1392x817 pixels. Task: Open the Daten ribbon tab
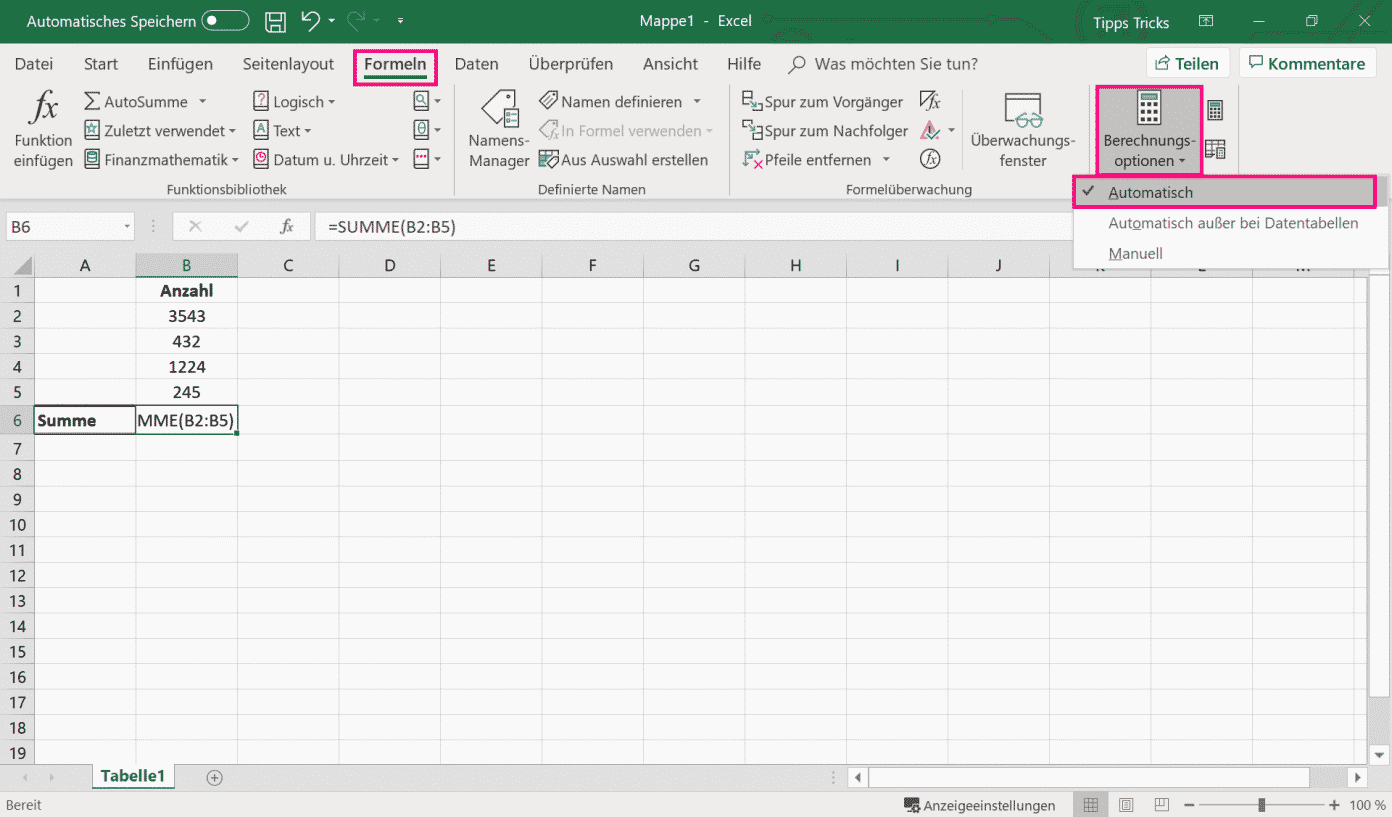[x=476, y=64]
